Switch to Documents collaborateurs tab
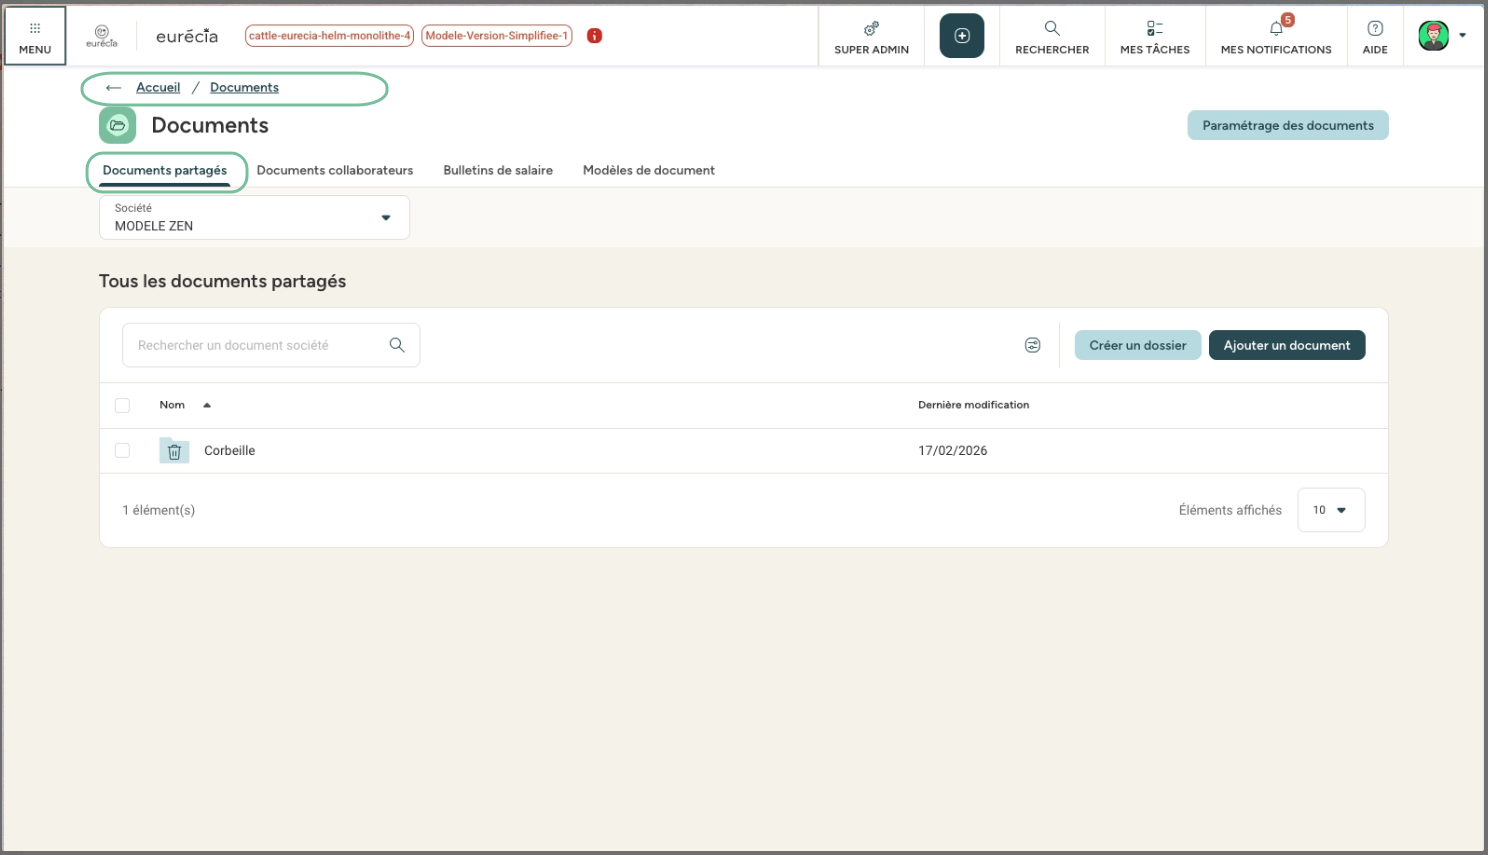The width and height of the screenshot is (1488, 855). [334, 170]
